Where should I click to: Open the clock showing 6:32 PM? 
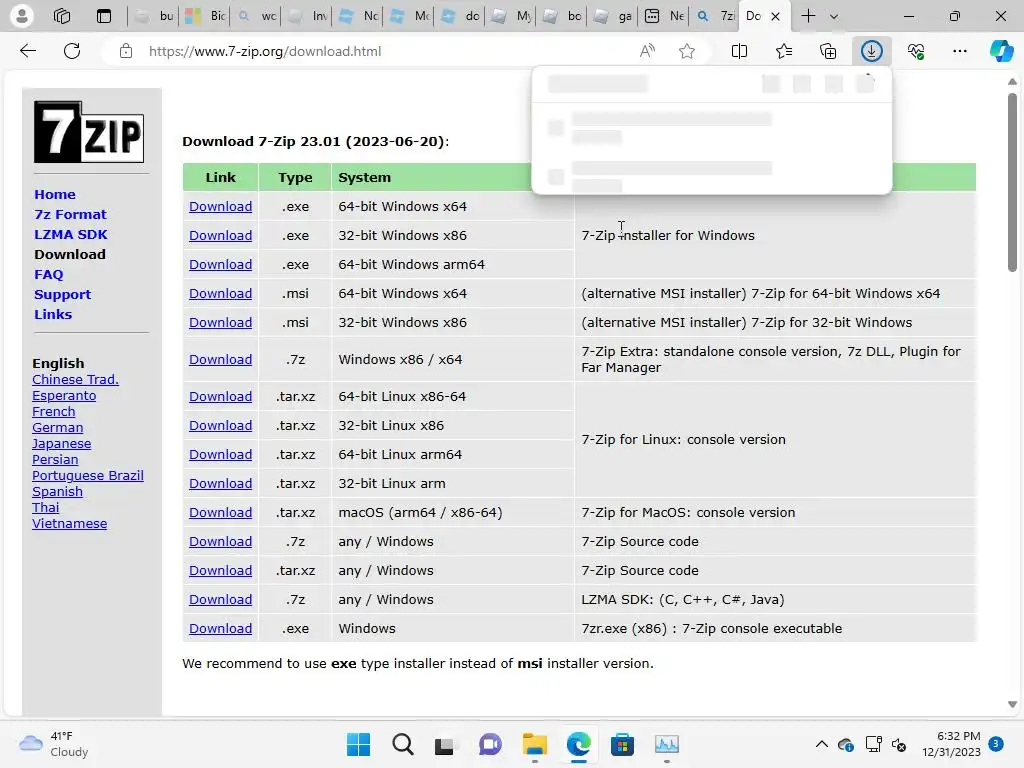pos(952,744)
